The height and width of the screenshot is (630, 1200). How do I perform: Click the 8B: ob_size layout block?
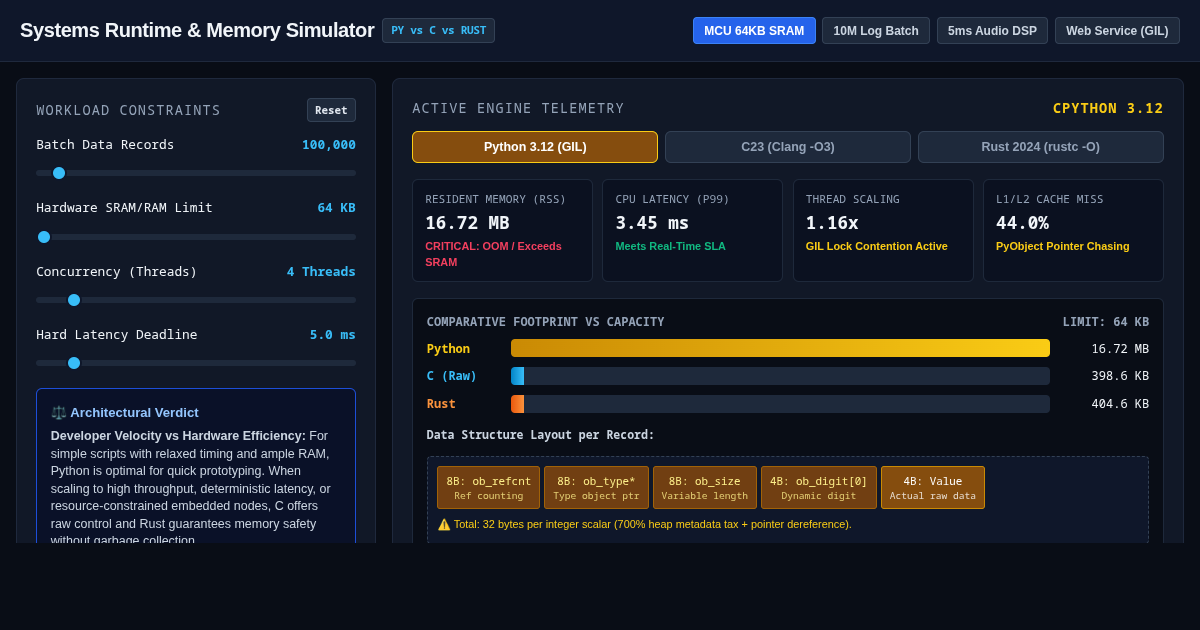705,487
